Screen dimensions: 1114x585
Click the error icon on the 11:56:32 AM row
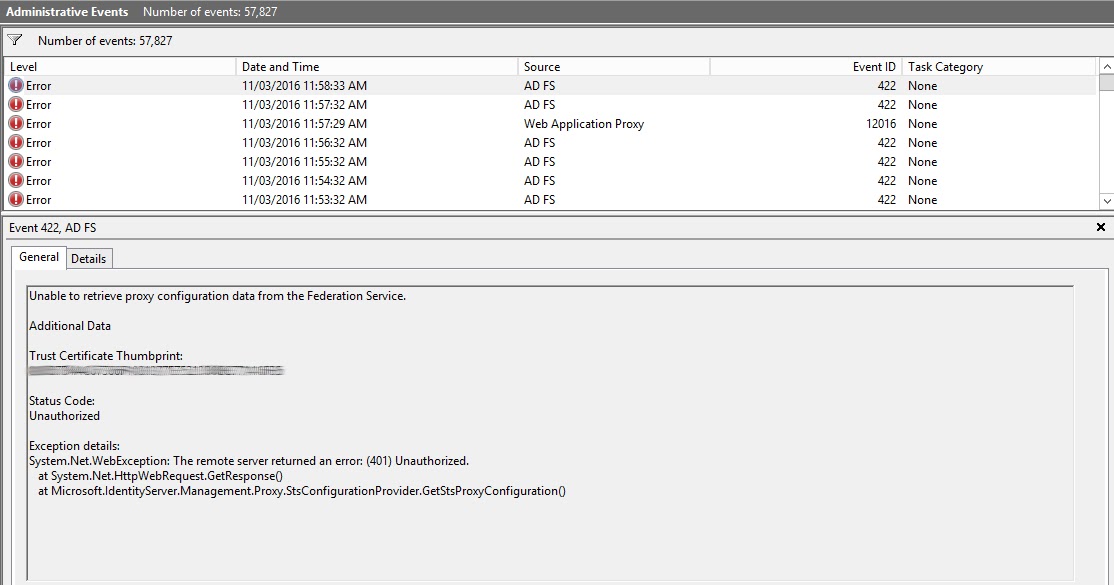(13, 142)
